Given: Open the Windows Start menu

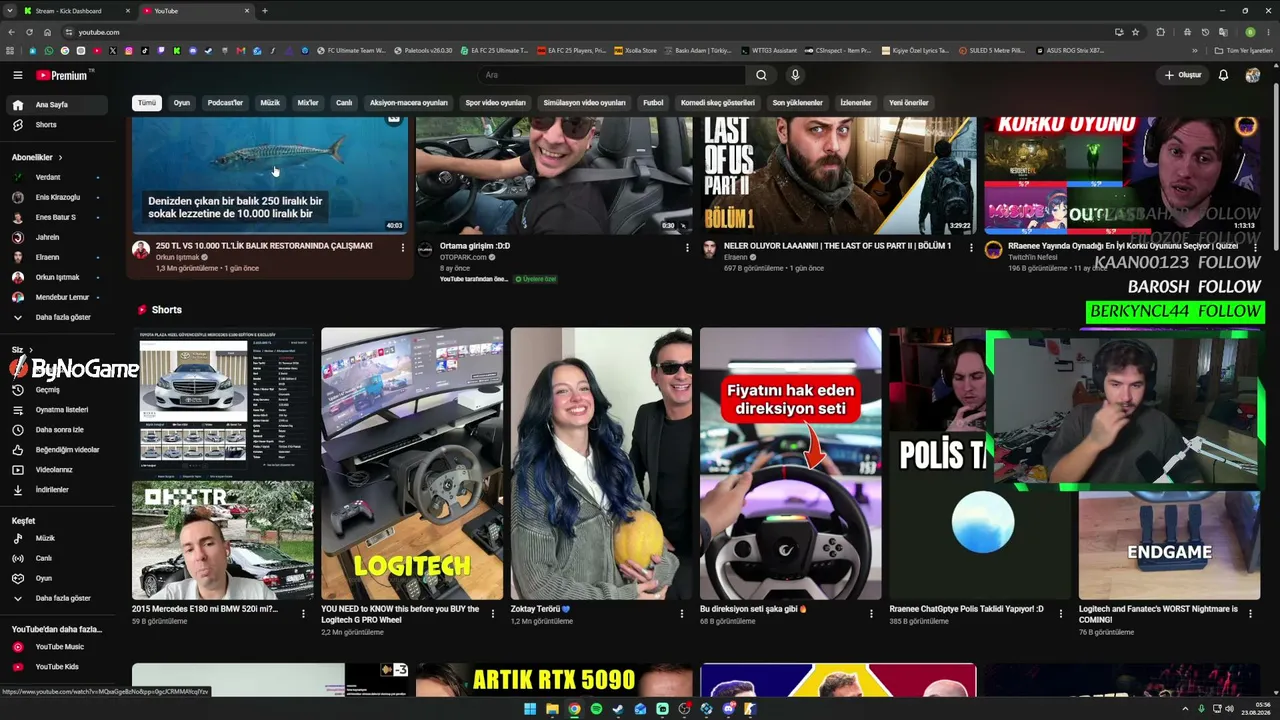Looking at the screenshot, I should [530, 709].
